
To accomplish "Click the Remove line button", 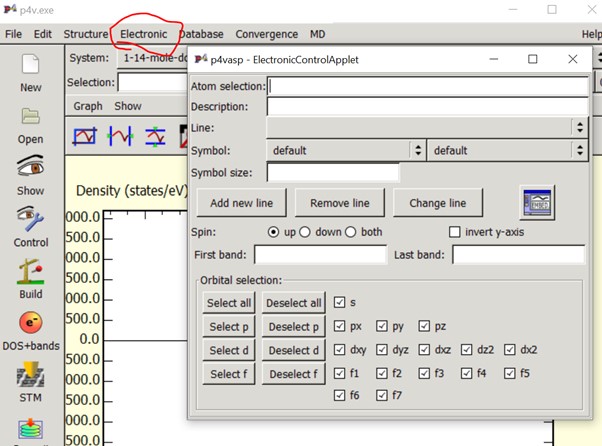I will tap(340, 203).
